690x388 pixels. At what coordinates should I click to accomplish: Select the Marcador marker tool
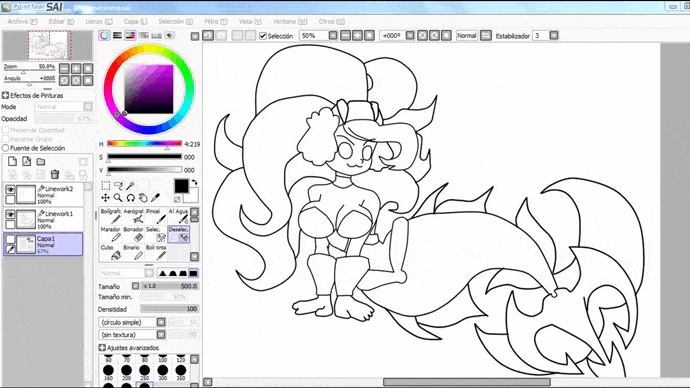[x=110, y=234]
